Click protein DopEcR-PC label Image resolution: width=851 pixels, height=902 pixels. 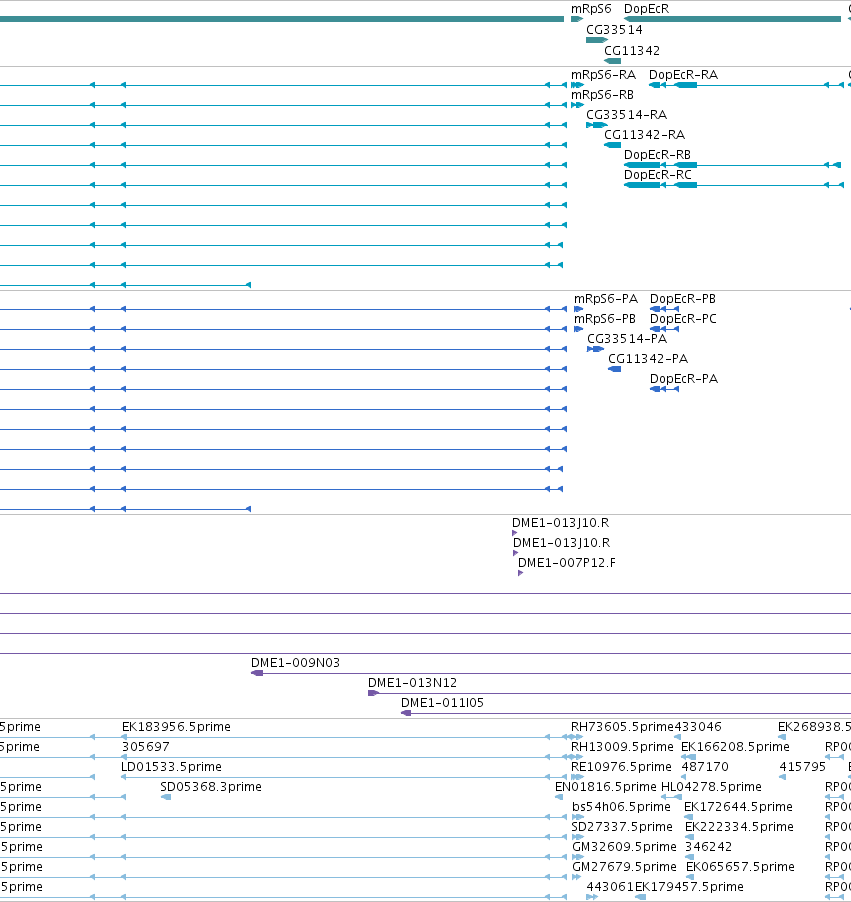pos(683,319)
